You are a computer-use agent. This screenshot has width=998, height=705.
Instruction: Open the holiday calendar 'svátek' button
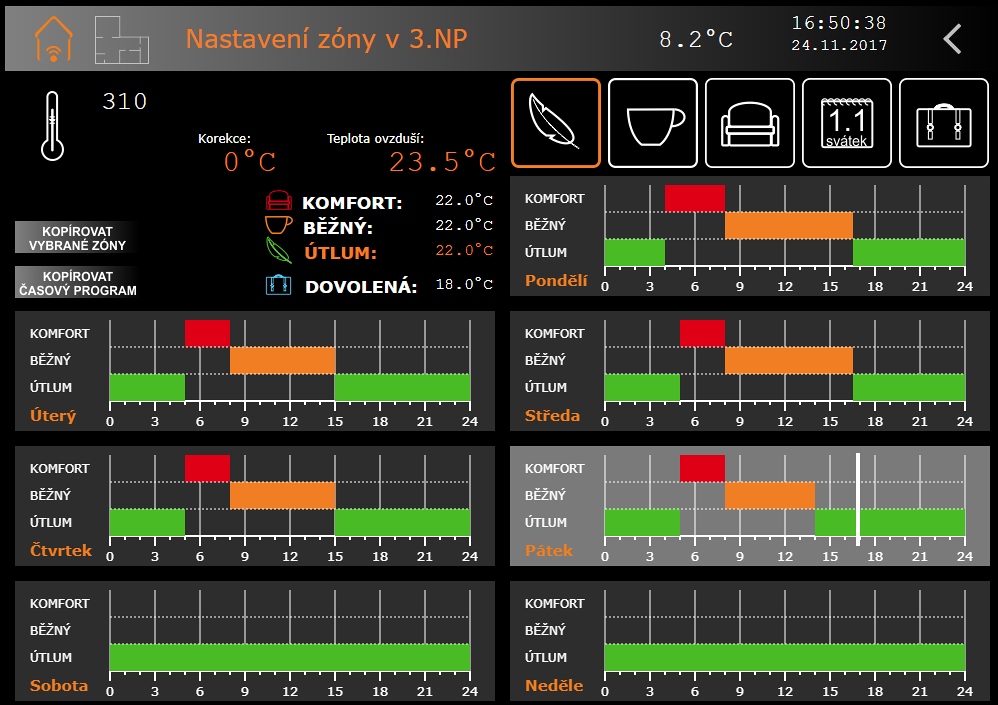(847, 123)
